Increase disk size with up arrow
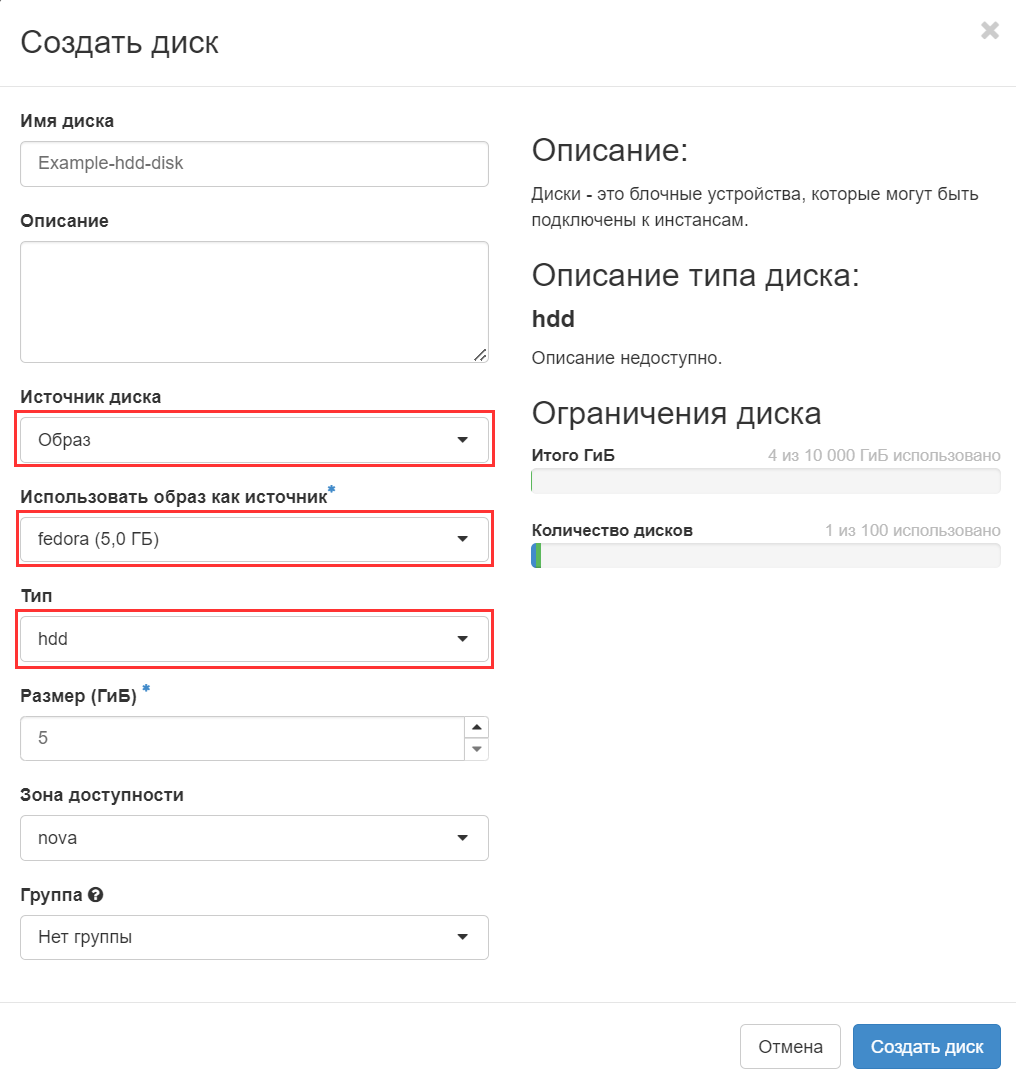This screenshot has width=1016, height=1082. point(477,728)
